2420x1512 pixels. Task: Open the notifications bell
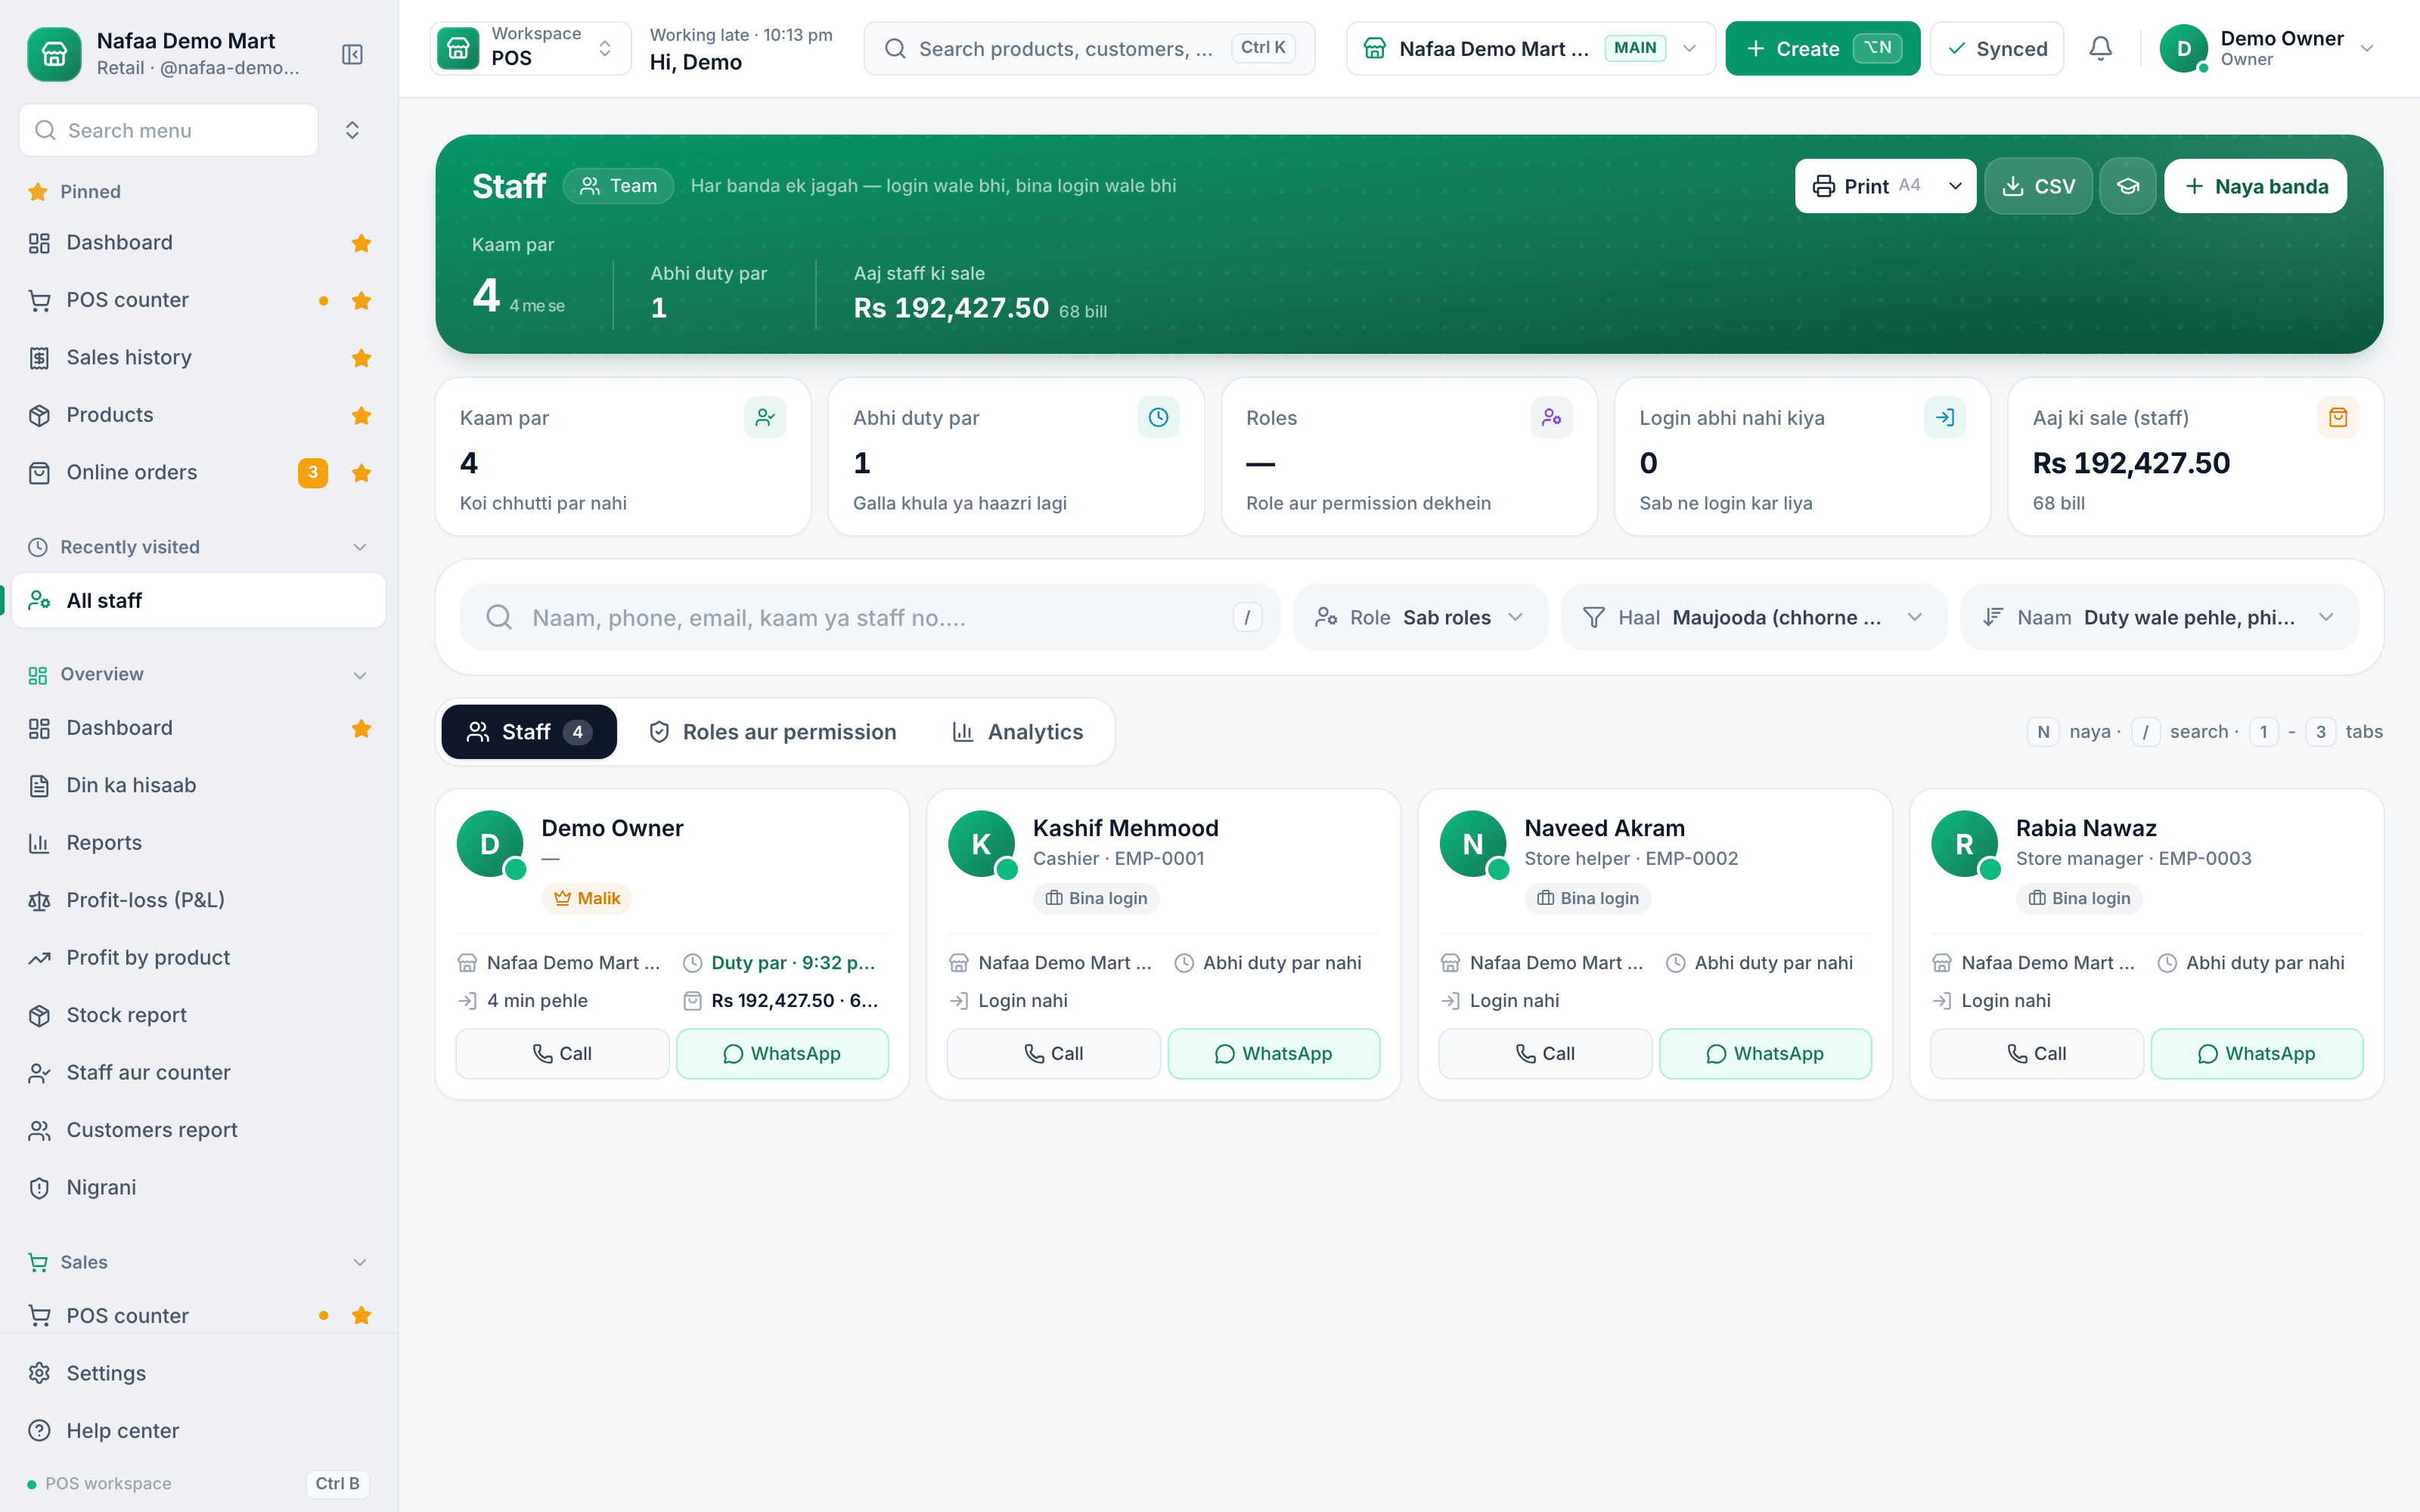point(2101,48)
